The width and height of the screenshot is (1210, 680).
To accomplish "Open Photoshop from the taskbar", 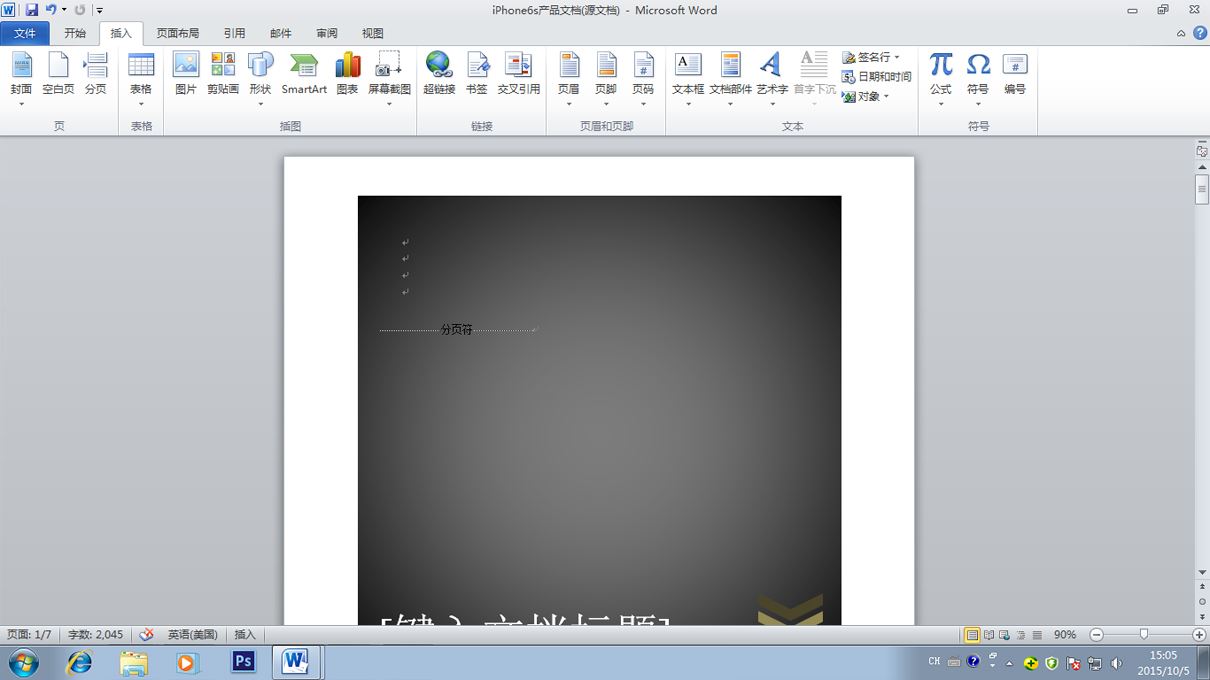I will coord(243,662).
